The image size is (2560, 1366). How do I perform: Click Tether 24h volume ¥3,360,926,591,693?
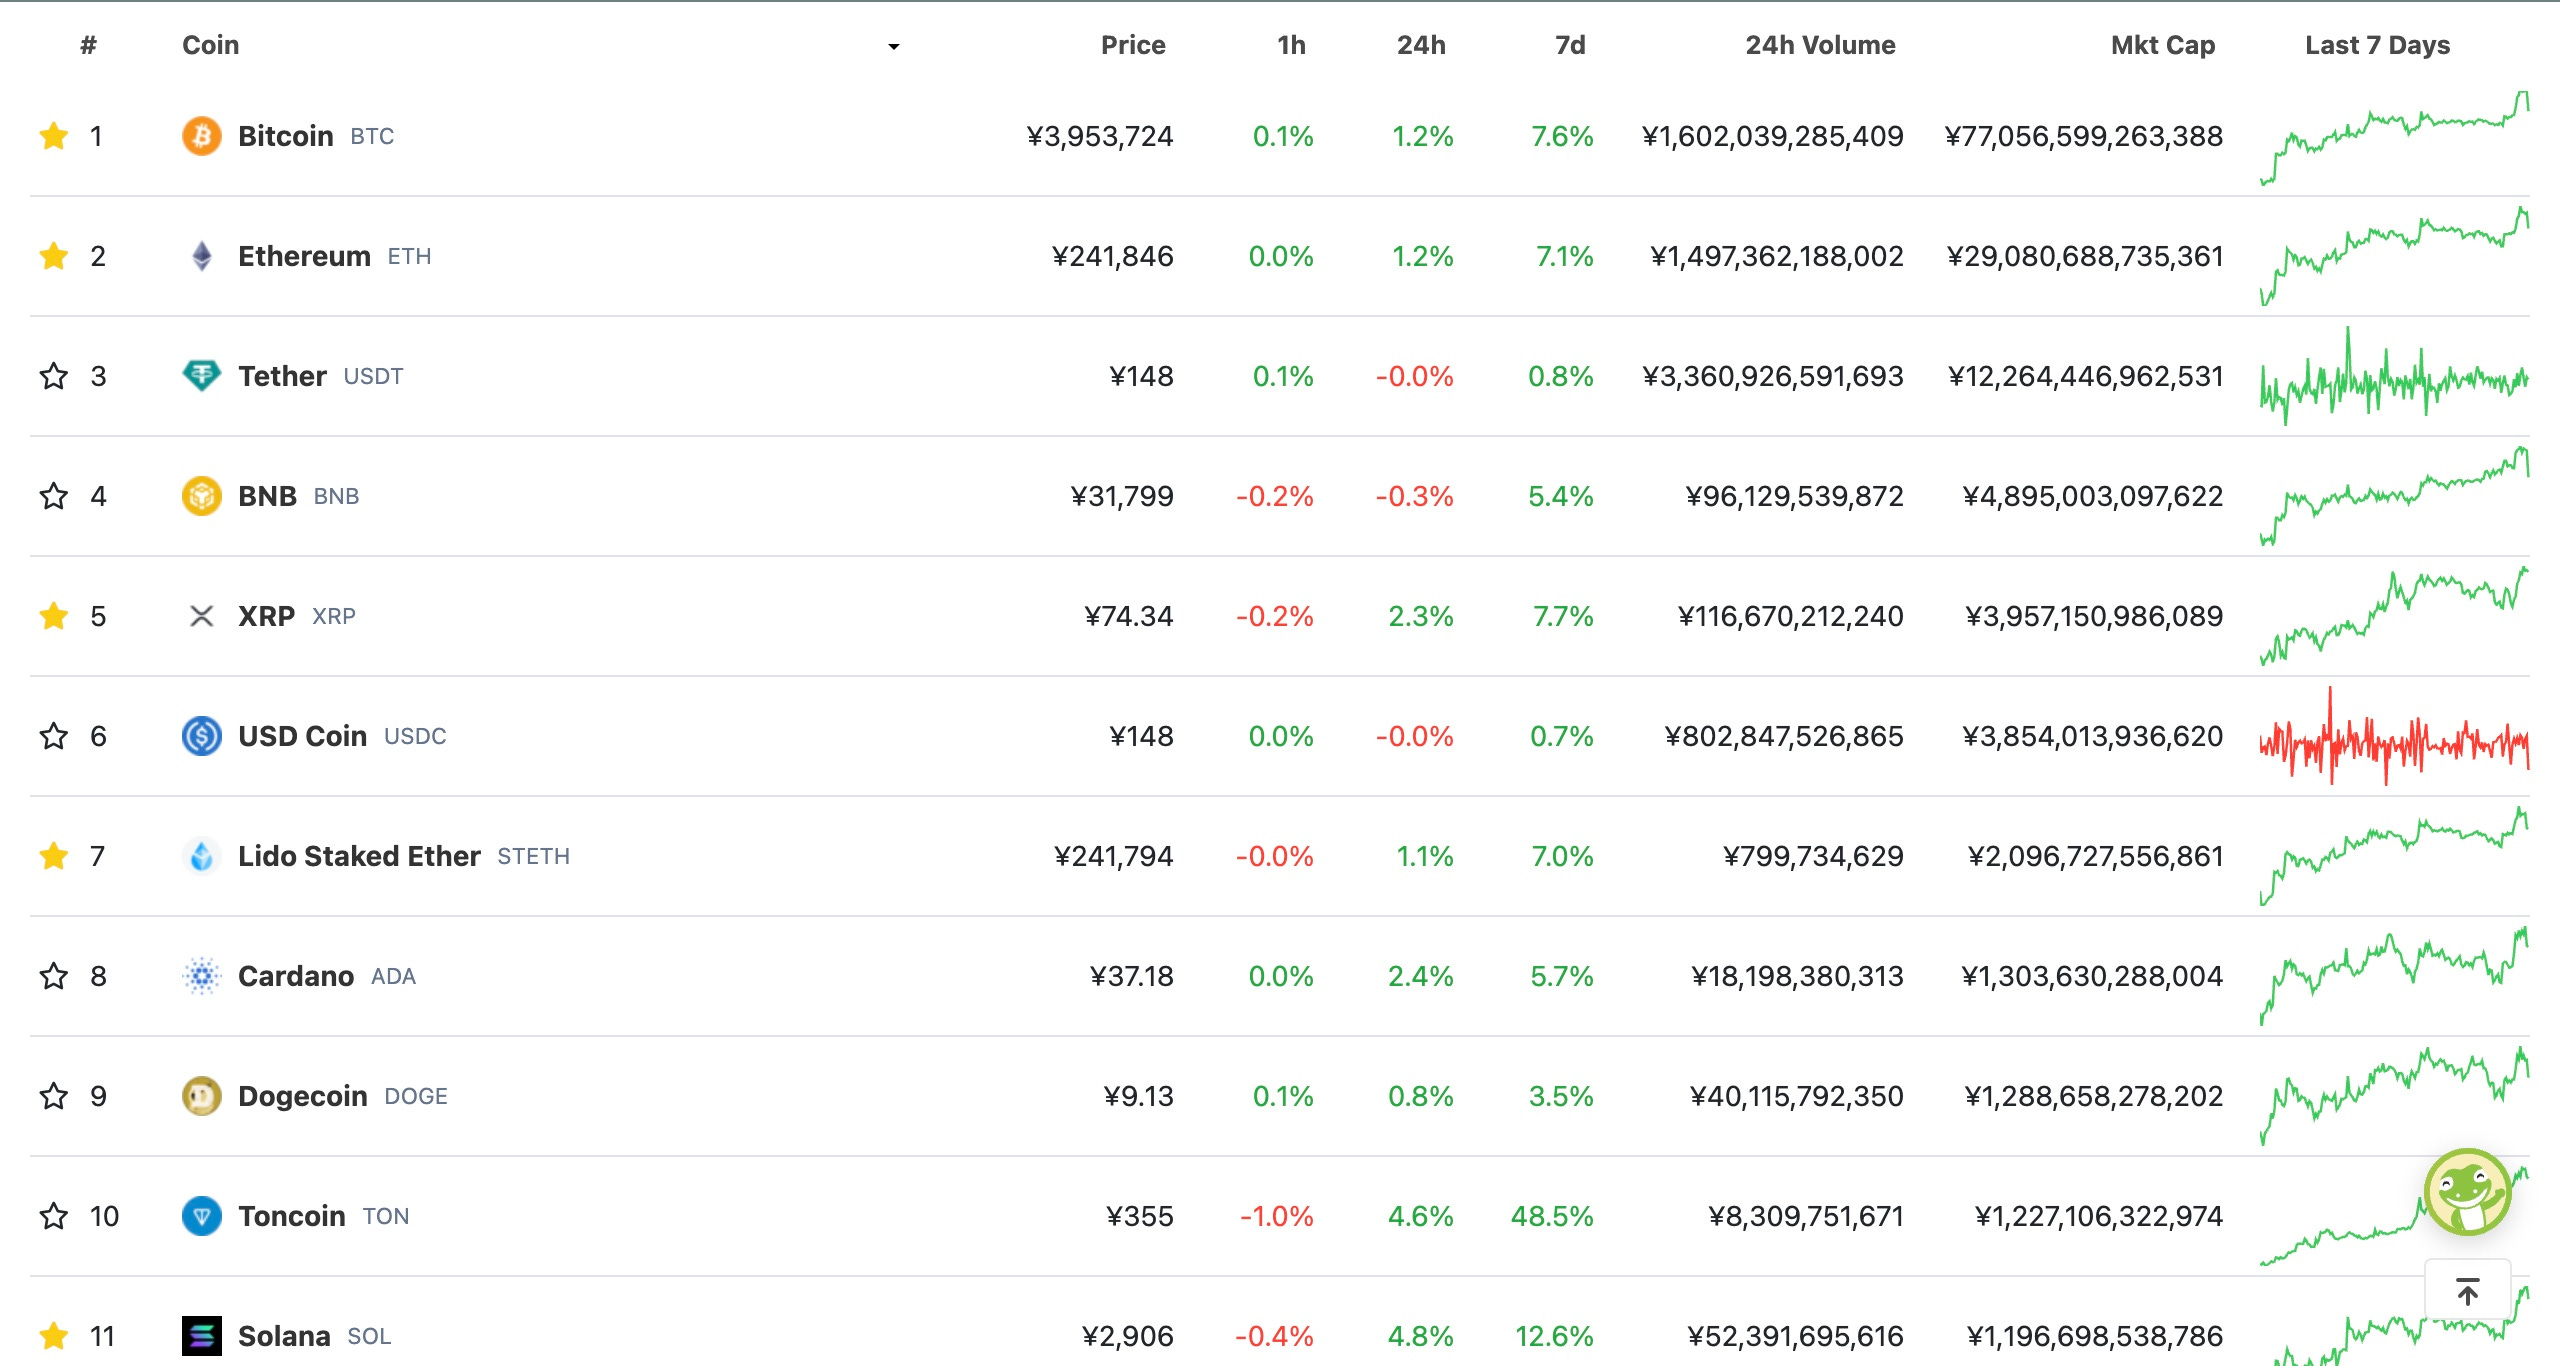point(1772,376)
